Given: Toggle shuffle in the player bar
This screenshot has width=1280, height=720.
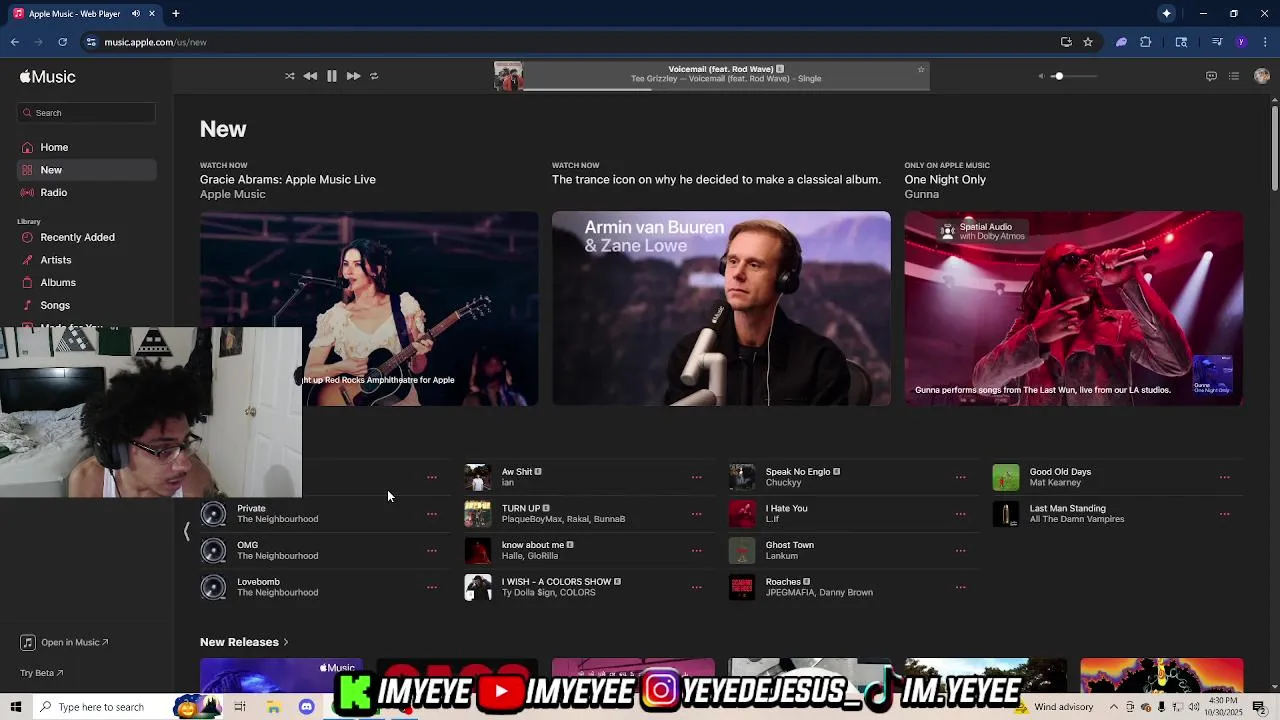Looking at the screenshot, I should coord(290,76).
